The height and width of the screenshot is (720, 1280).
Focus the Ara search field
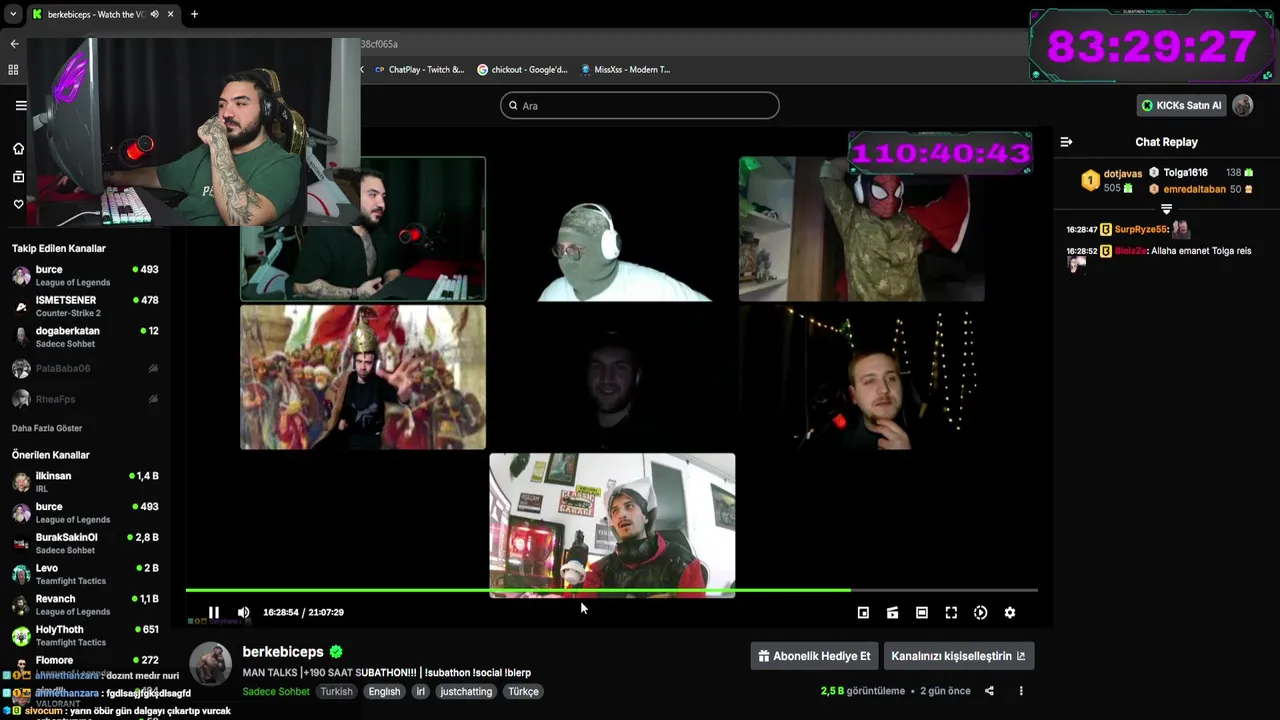click(x=640, y=105)
